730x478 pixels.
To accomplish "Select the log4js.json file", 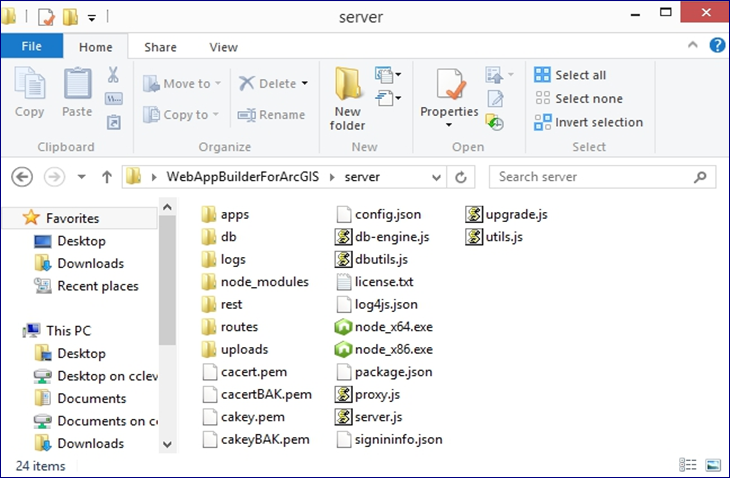I will (x=377, y=304).
